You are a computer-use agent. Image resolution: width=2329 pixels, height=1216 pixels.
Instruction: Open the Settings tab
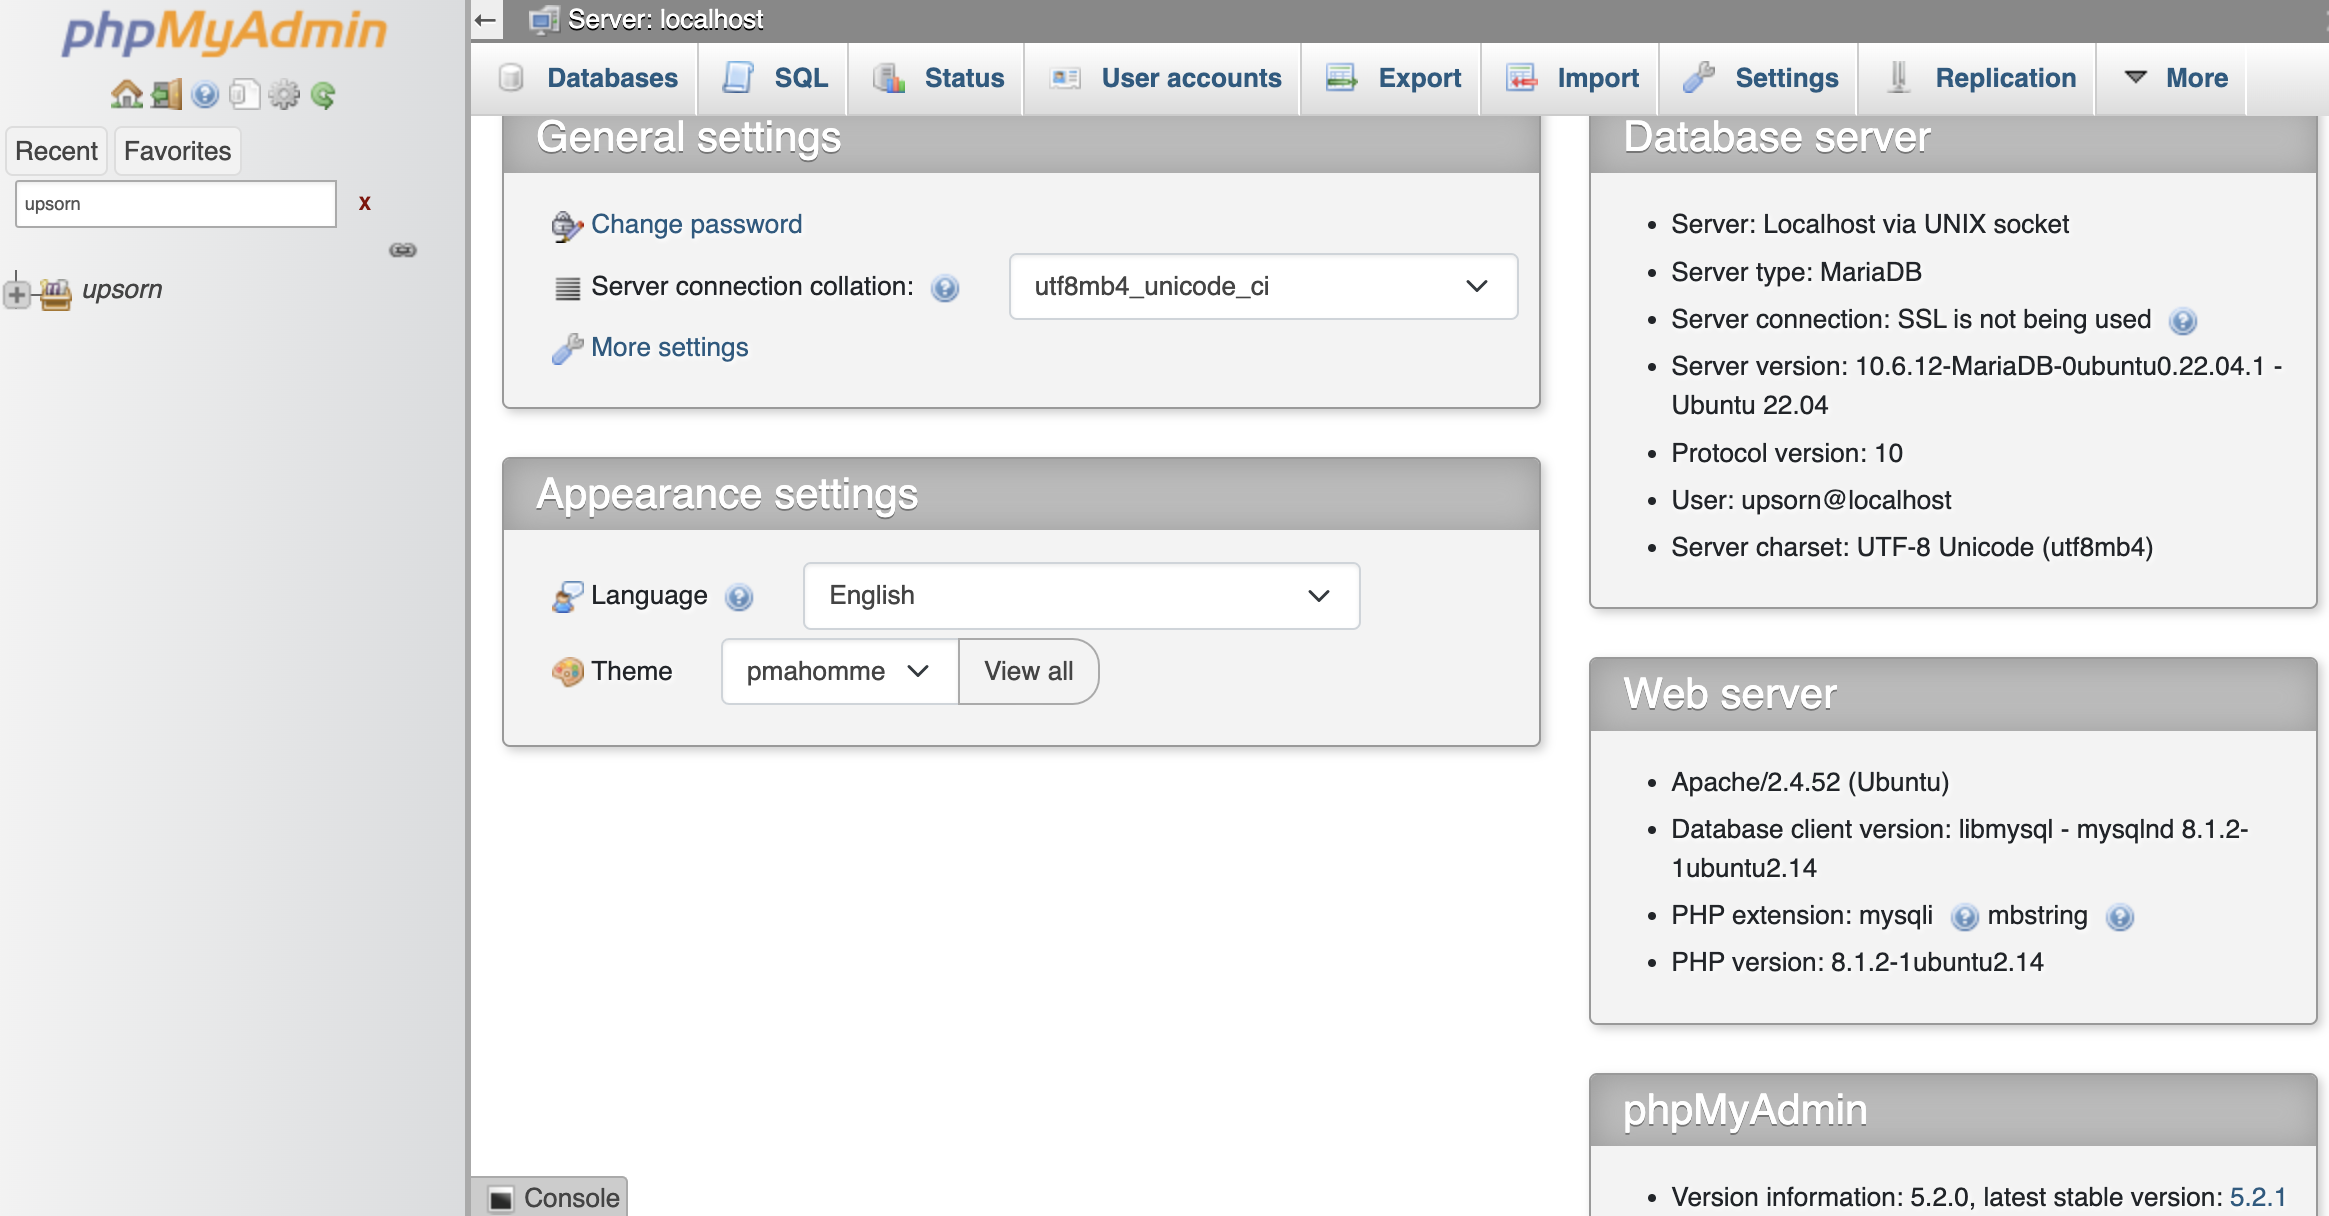[x=1760, y=78]
